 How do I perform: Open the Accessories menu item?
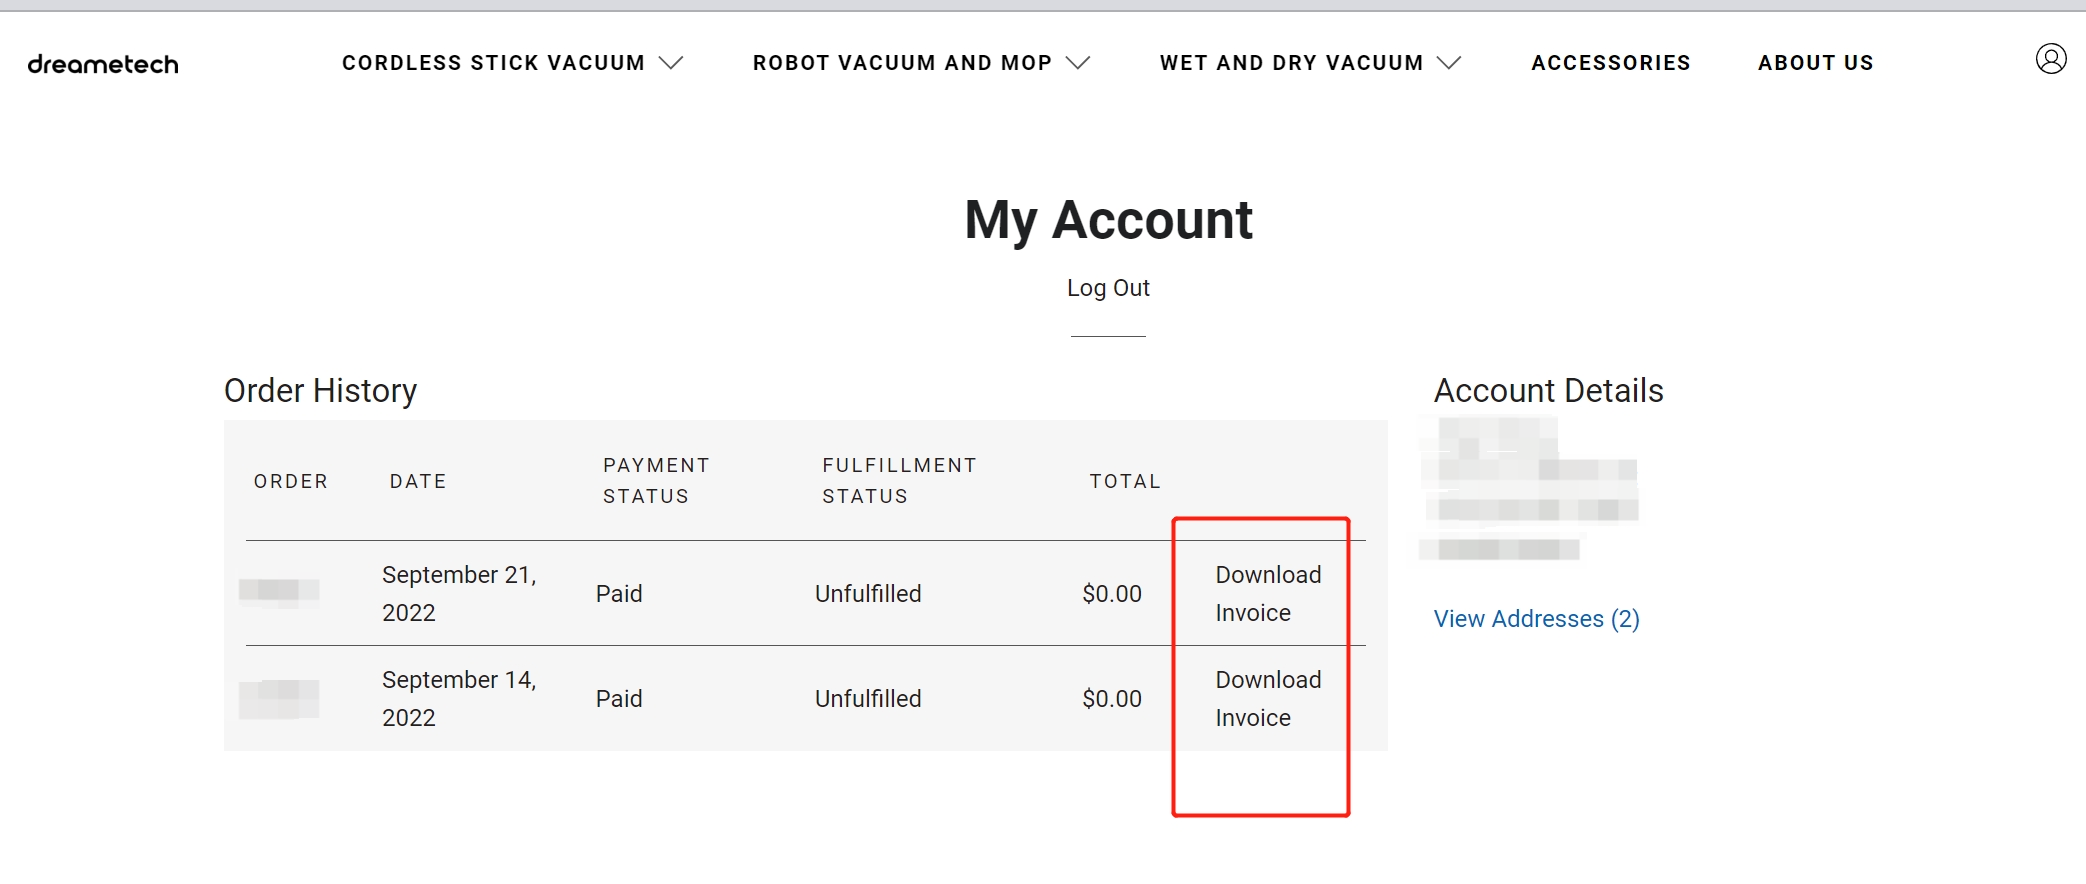tap(1611, 63)
